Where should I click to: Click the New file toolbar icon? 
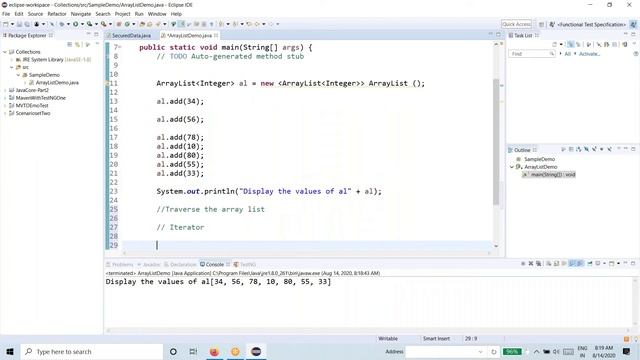pyautogui.click(x=6, y=24)
